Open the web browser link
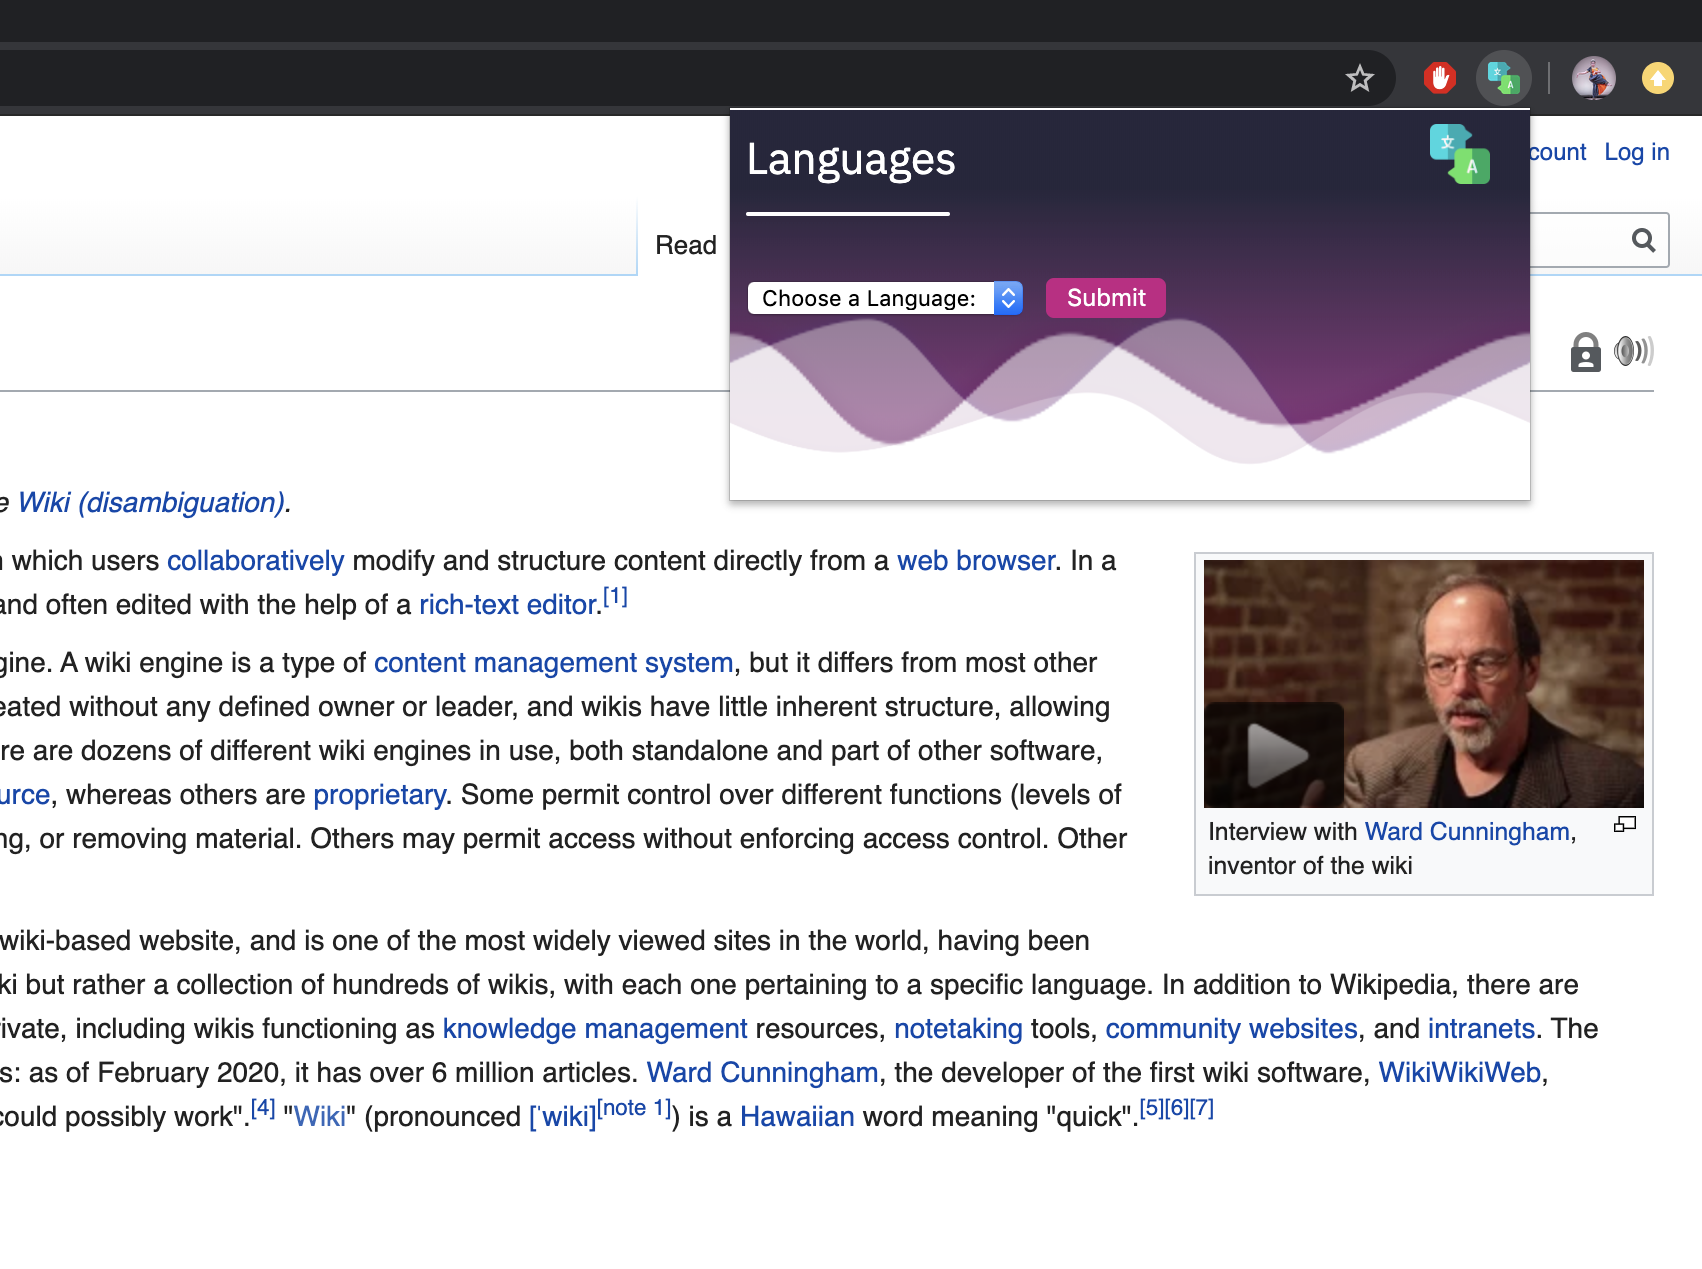The image size is (1702, 1269). coord(975,561)
